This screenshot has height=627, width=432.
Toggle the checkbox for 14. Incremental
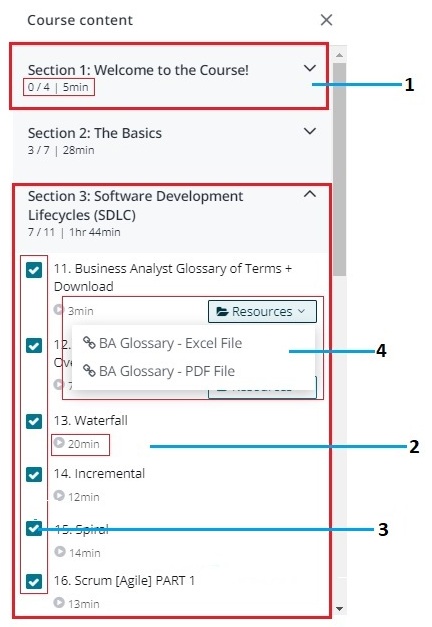click(34, 475)
